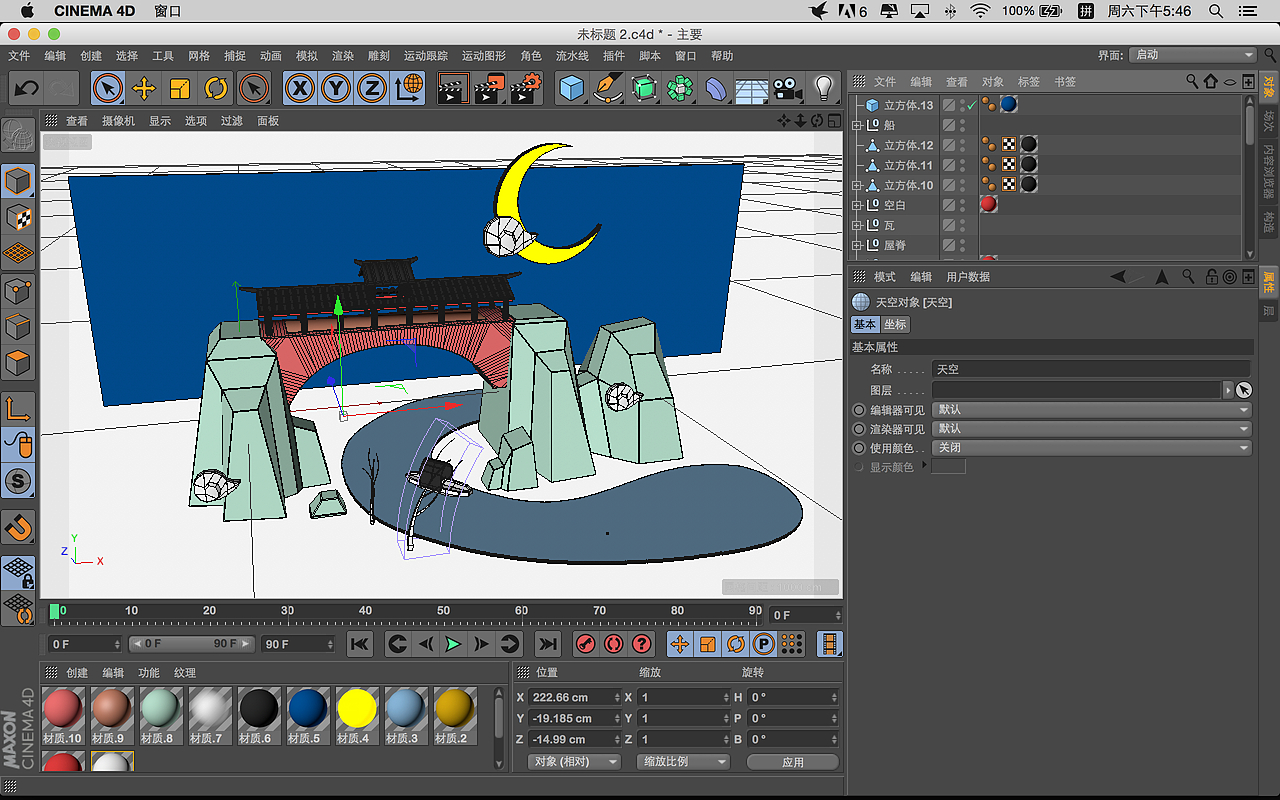Open the 对象 (相对) coordinate dropdown
Screen dimensions: 1280x800
pos(574,762)
